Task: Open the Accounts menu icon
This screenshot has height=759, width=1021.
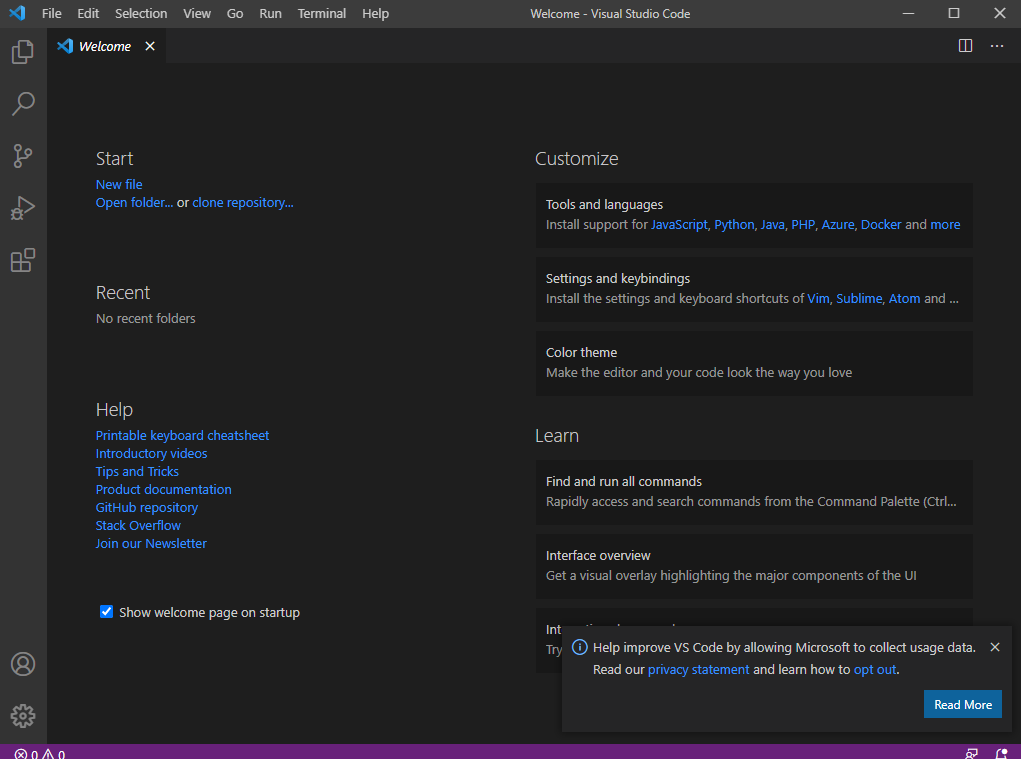Action: [23, 664]
